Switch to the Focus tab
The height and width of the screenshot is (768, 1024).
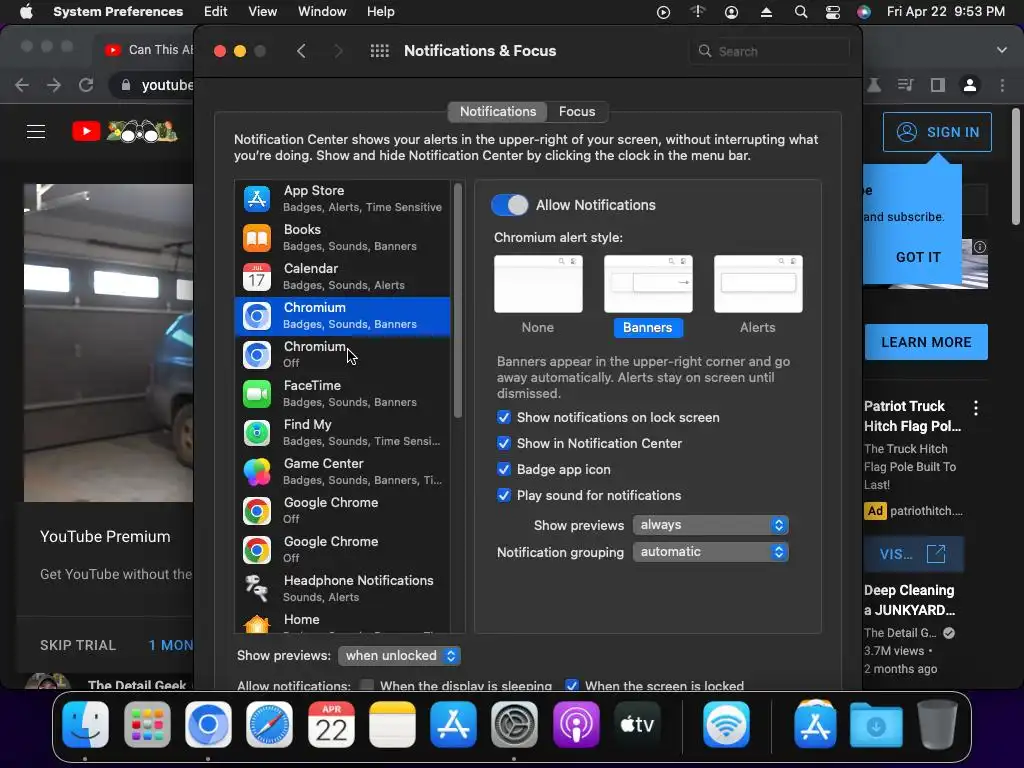click(577, 112)
